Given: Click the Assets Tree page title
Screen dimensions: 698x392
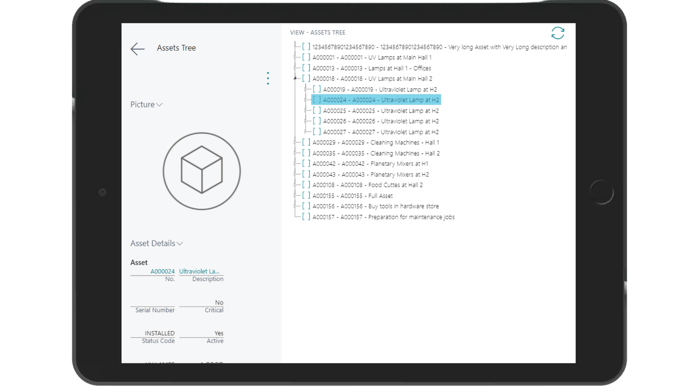Looking at the screenshot, I should (x=176, y=48).
